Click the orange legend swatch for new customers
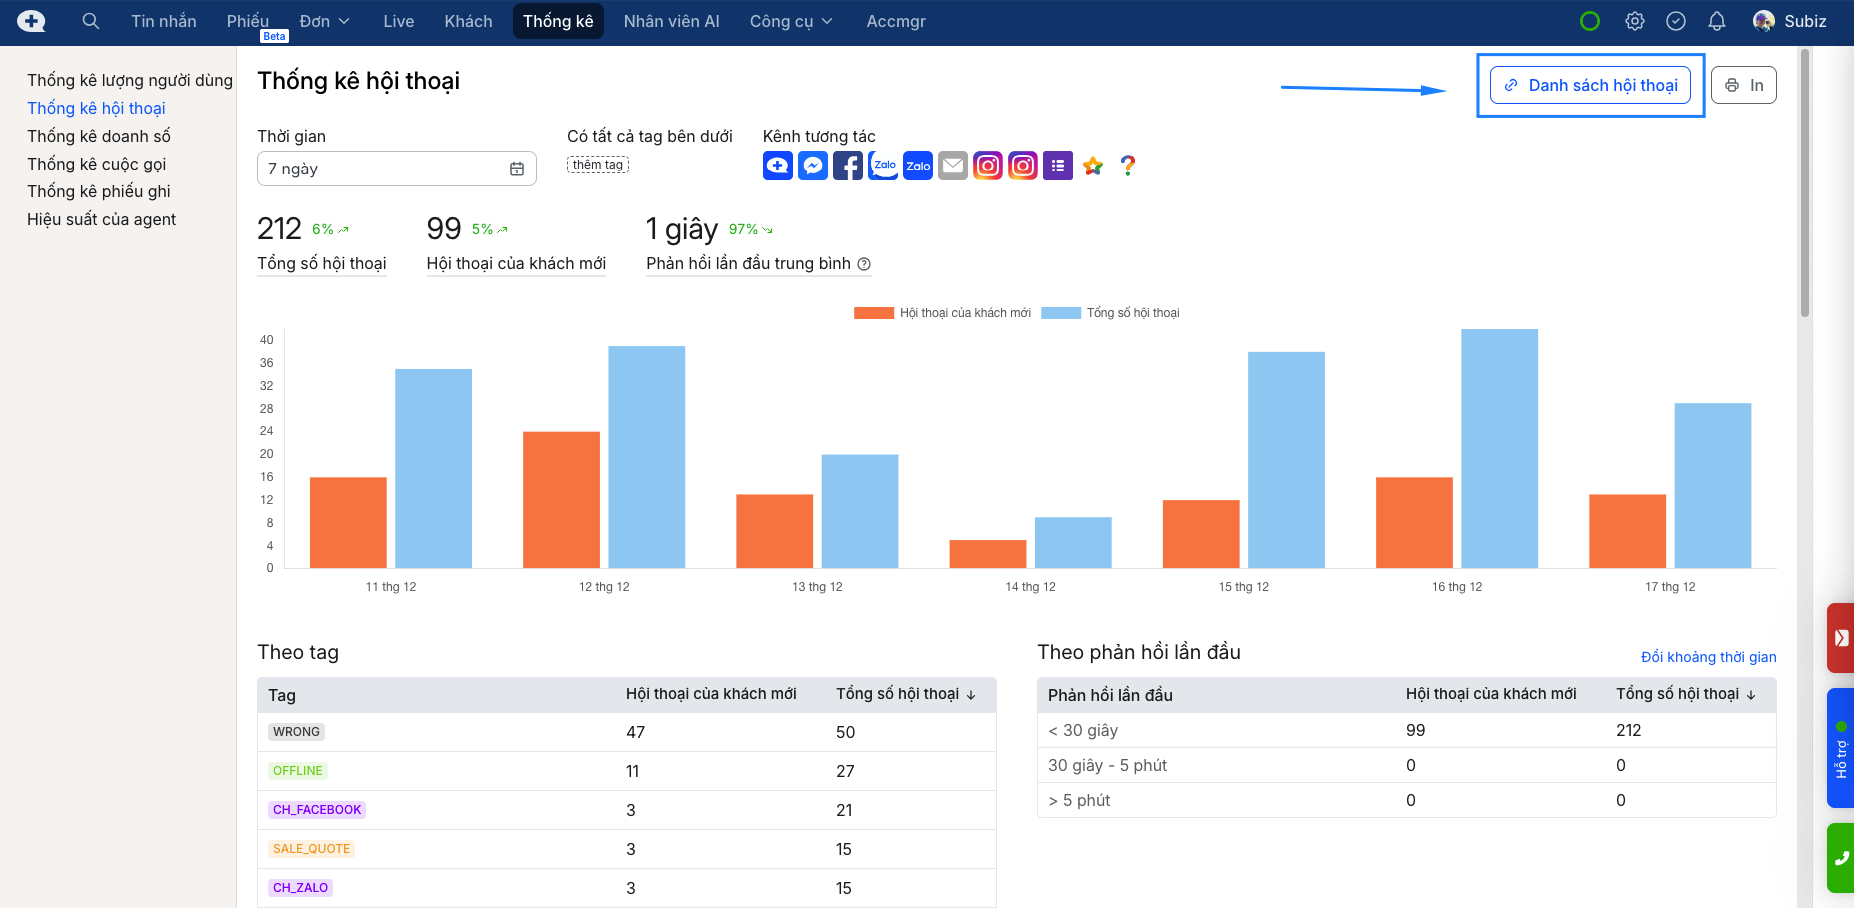The height and width of the screenshot is (908, 1854). coord(873,313)
